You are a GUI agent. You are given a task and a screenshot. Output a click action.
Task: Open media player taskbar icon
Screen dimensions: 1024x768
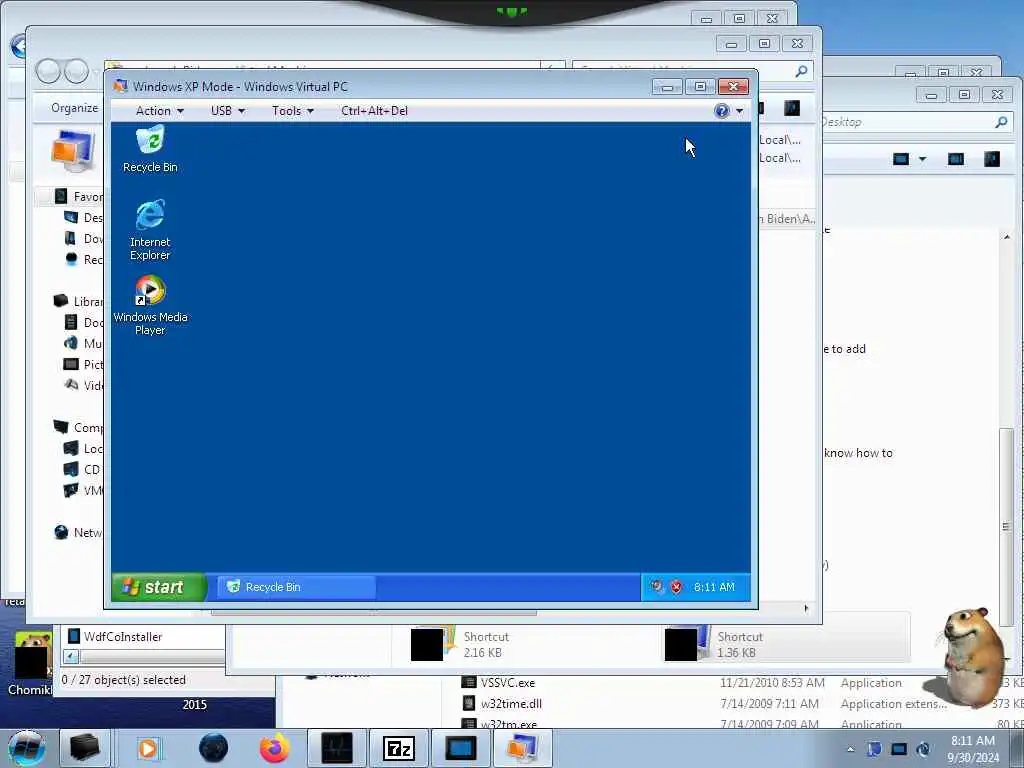pyautogui.click(x=148, y=748)
